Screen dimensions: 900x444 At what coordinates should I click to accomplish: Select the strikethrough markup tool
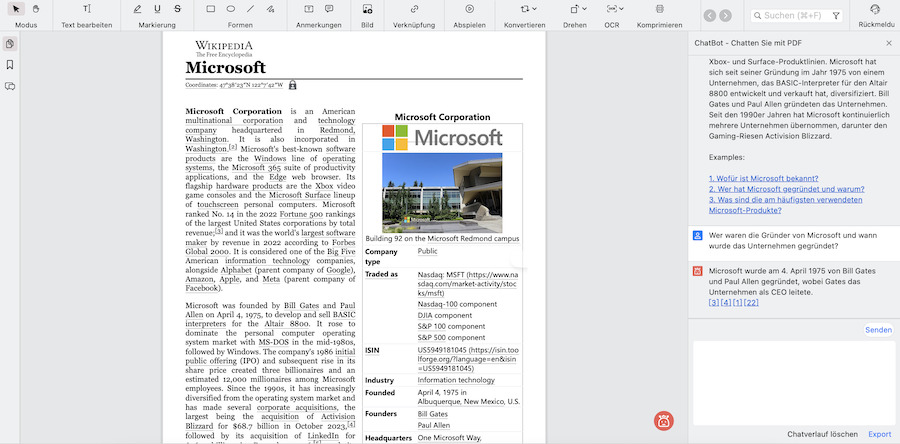[x=177, y=9]
